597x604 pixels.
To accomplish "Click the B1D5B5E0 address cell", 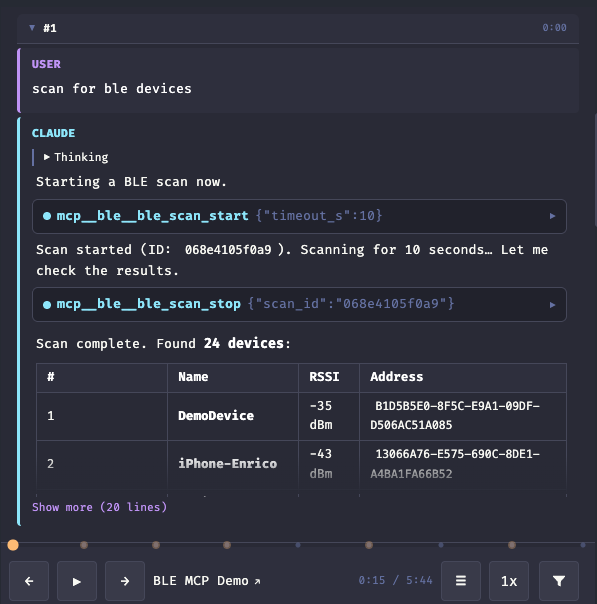I will click(x=463, y=416).
